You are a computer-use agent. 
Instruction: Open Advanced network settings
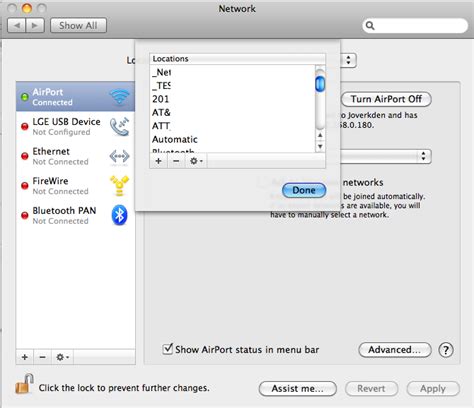pos(395,350)
